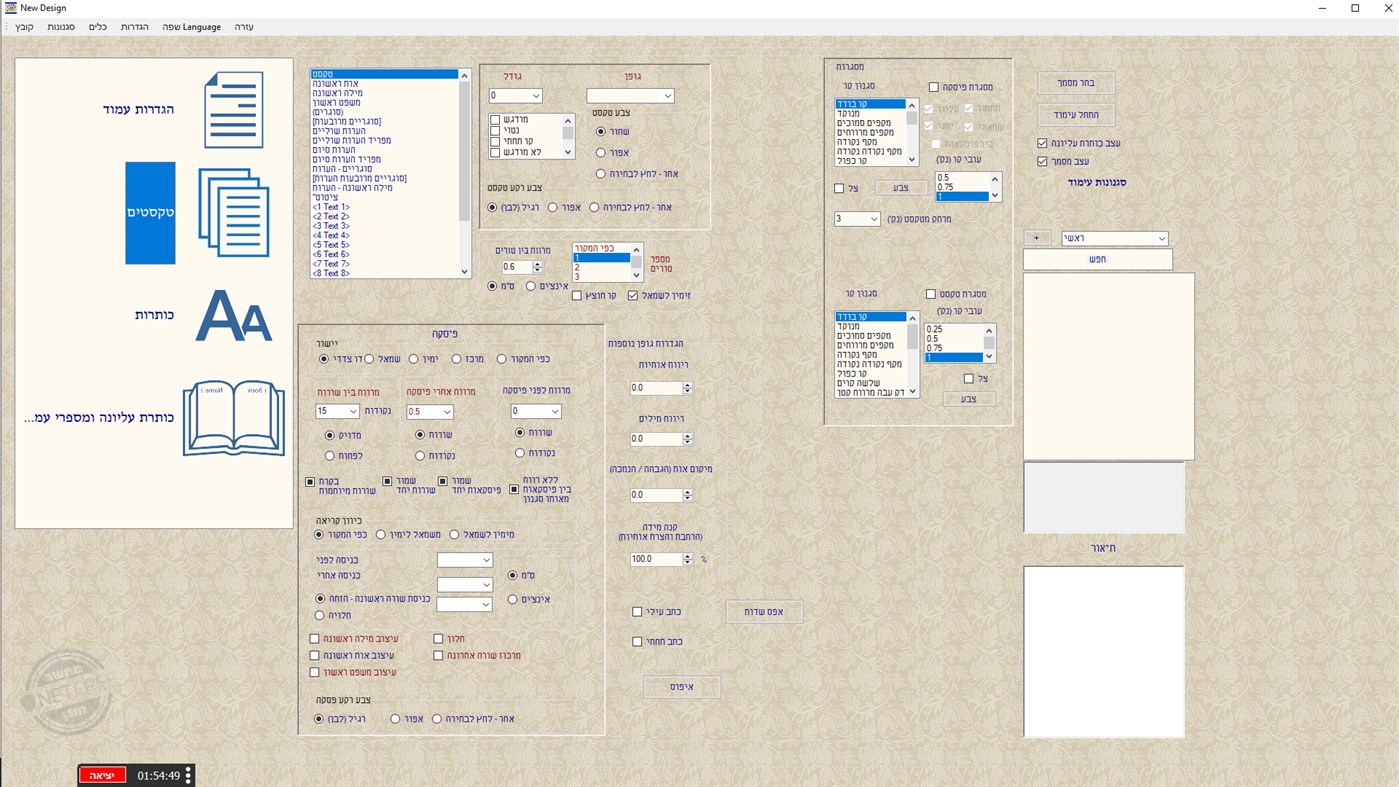The image size is (1399, 787).
Task: Enable the מסגרת פיסקה paragraph frame checkbox
Action: [936, 86]
